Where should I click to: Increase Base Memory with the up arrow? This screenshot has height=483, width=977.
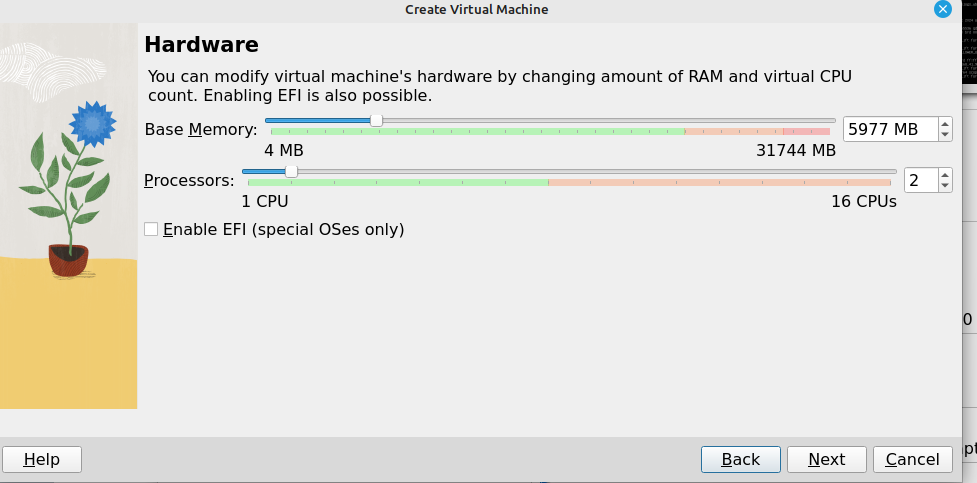(945, 124)
